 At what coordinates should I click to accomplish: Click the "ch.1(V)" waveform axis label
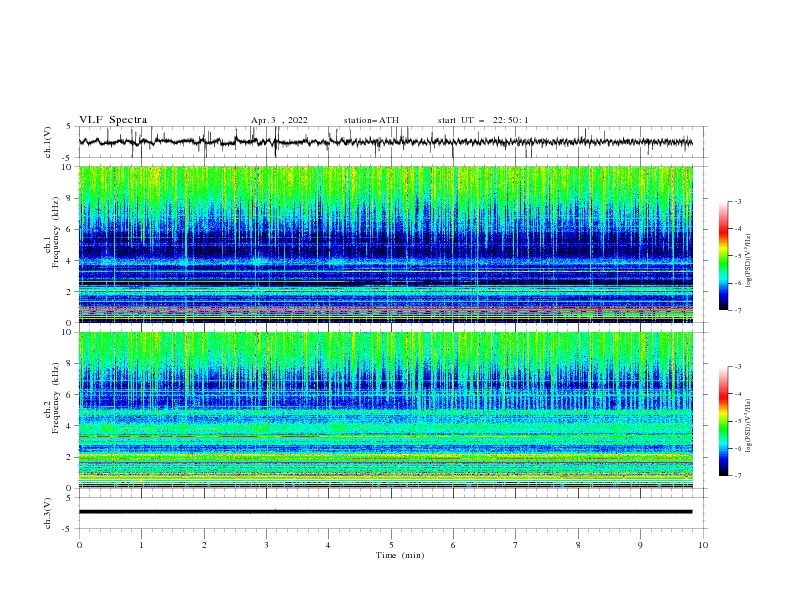pyautogui.click(x=48, y=142)
